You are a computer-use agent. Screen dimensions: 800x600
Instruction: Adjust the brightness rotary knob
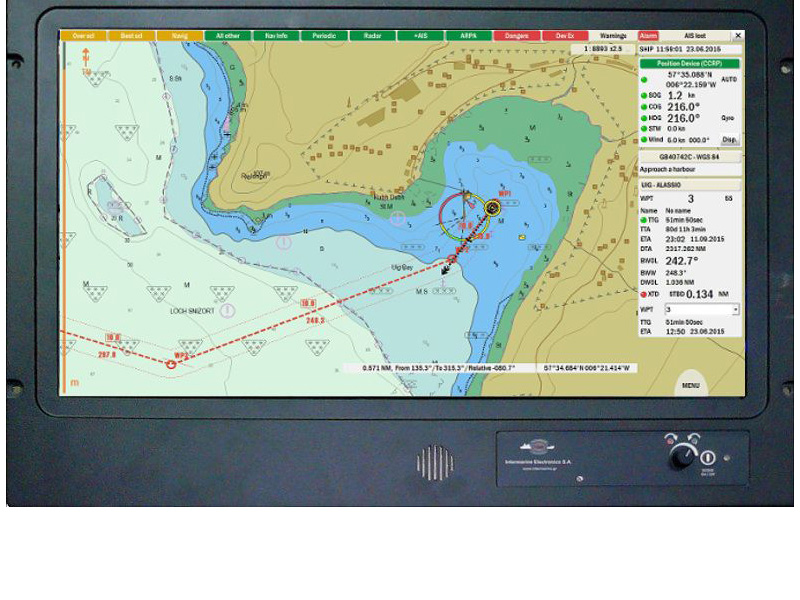[x=683, y=455]
